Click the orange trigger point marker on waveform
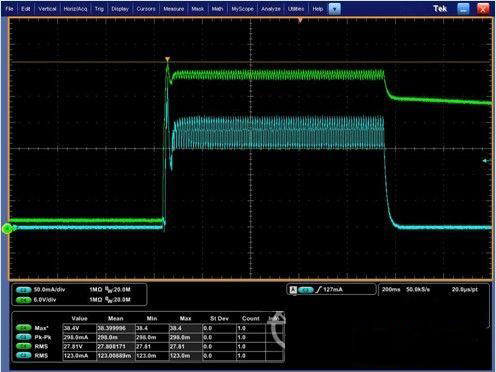Screen dimensions: 496x372 click(x=168, y=60)
